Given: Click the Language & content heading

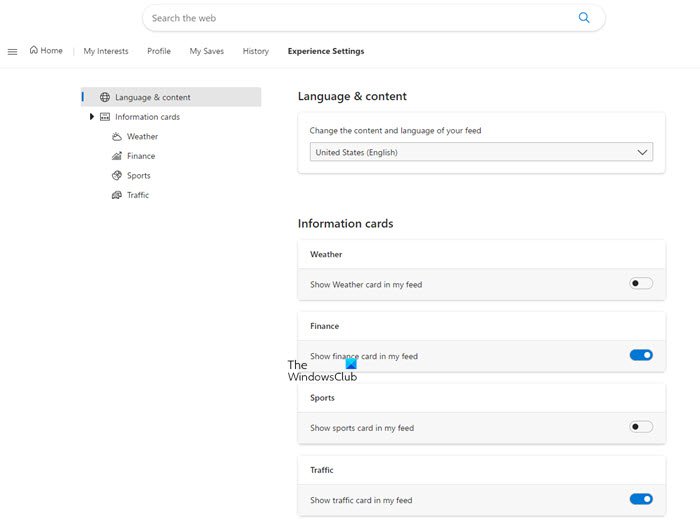Looking at the screenshot, I should click(352, 96).
